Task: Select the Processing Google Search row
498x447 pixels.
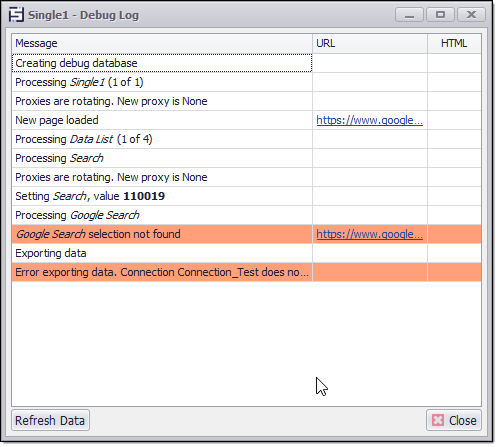Action: tap(246, 215)
